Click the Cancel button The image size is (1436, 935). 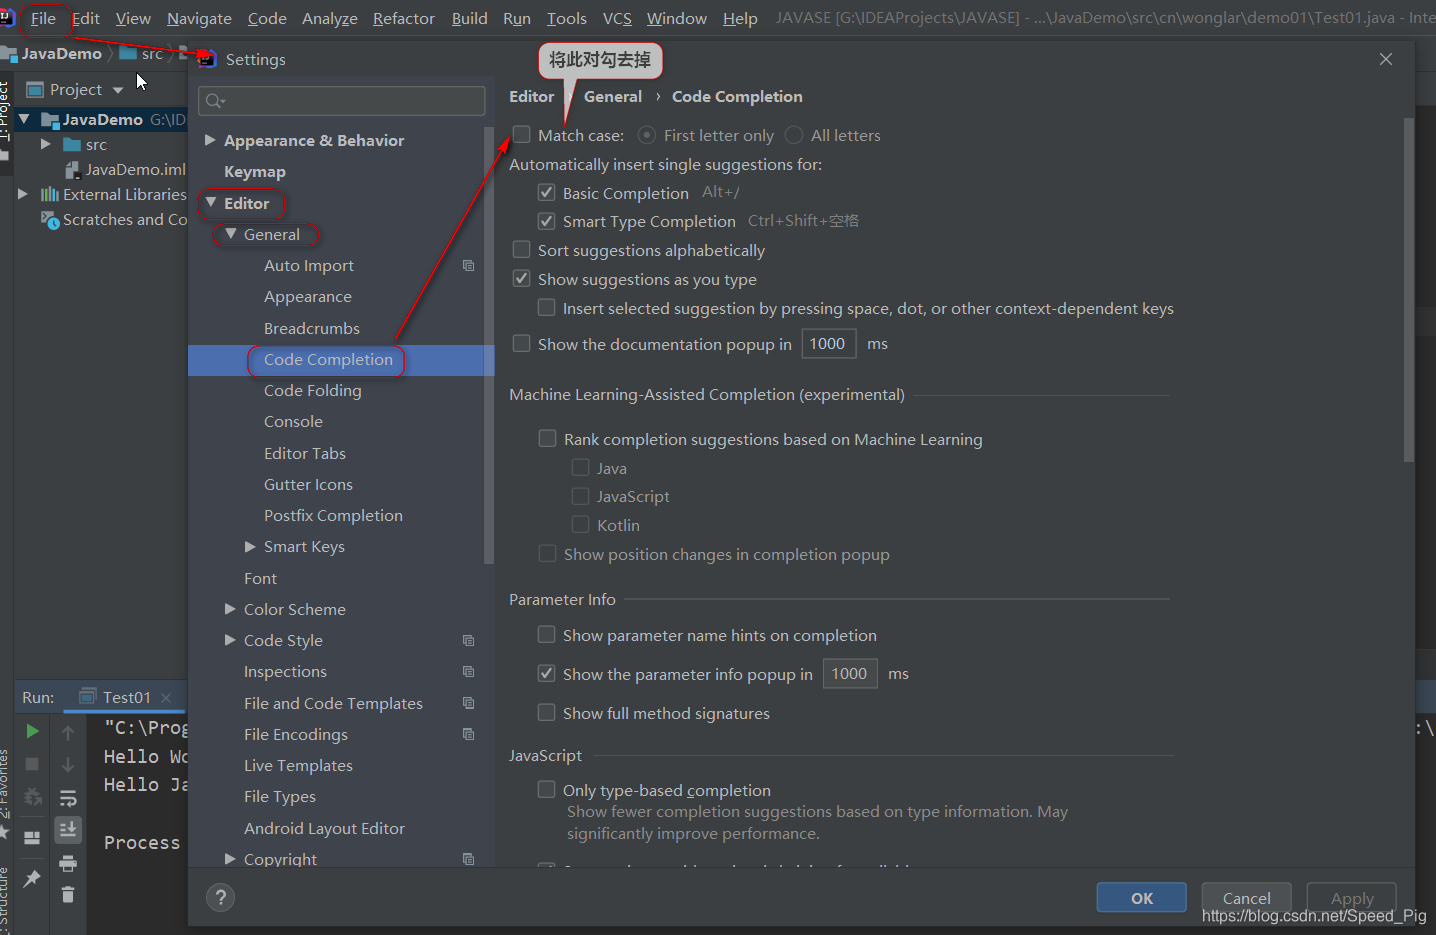pyautogui.click(x=1246, y=897)
